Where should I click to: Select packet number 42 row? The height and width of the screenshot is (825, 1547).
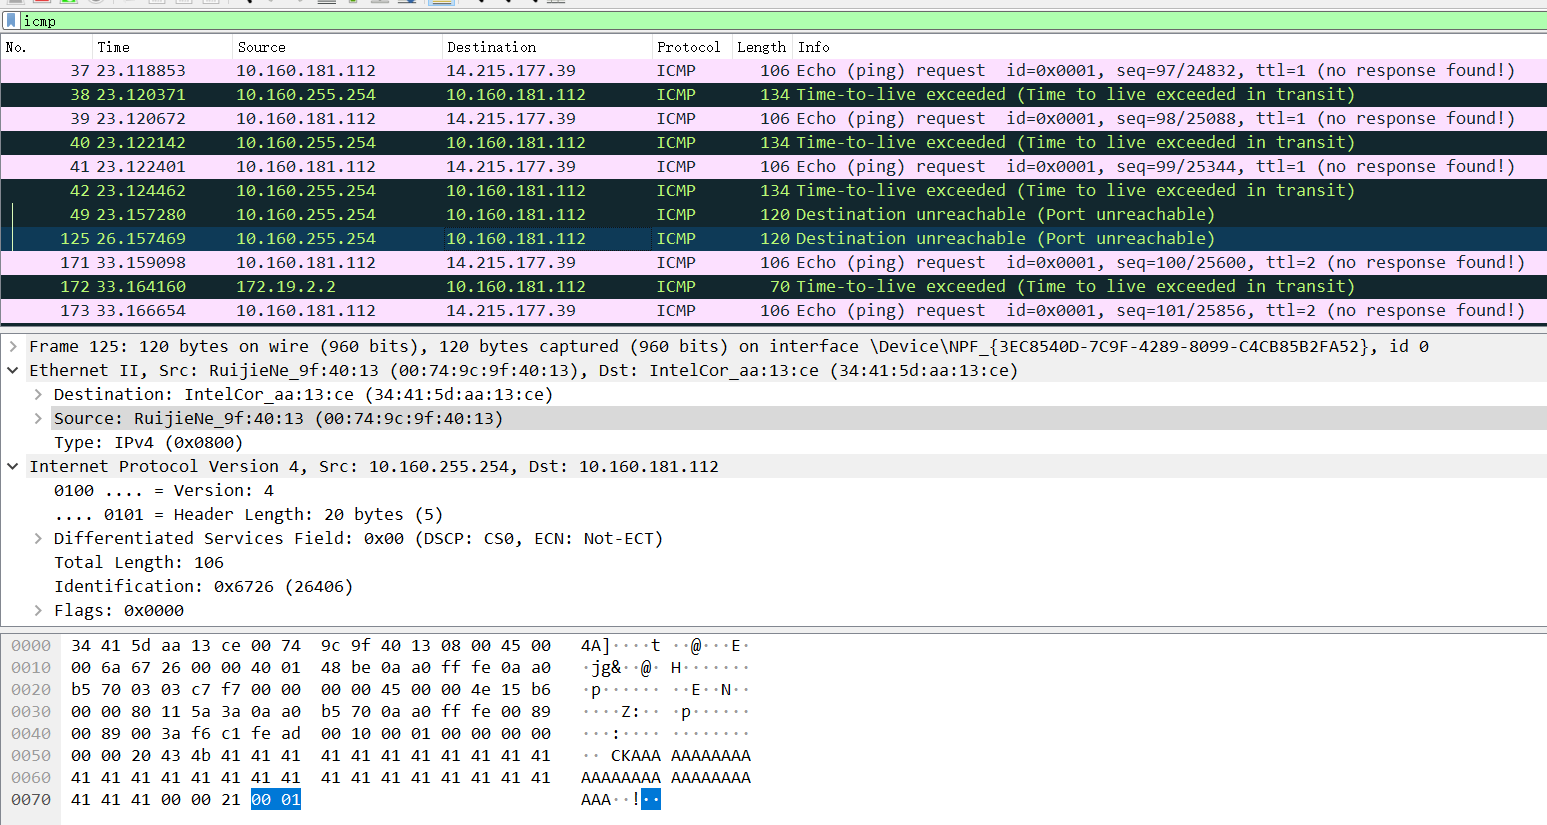[773, 191]
